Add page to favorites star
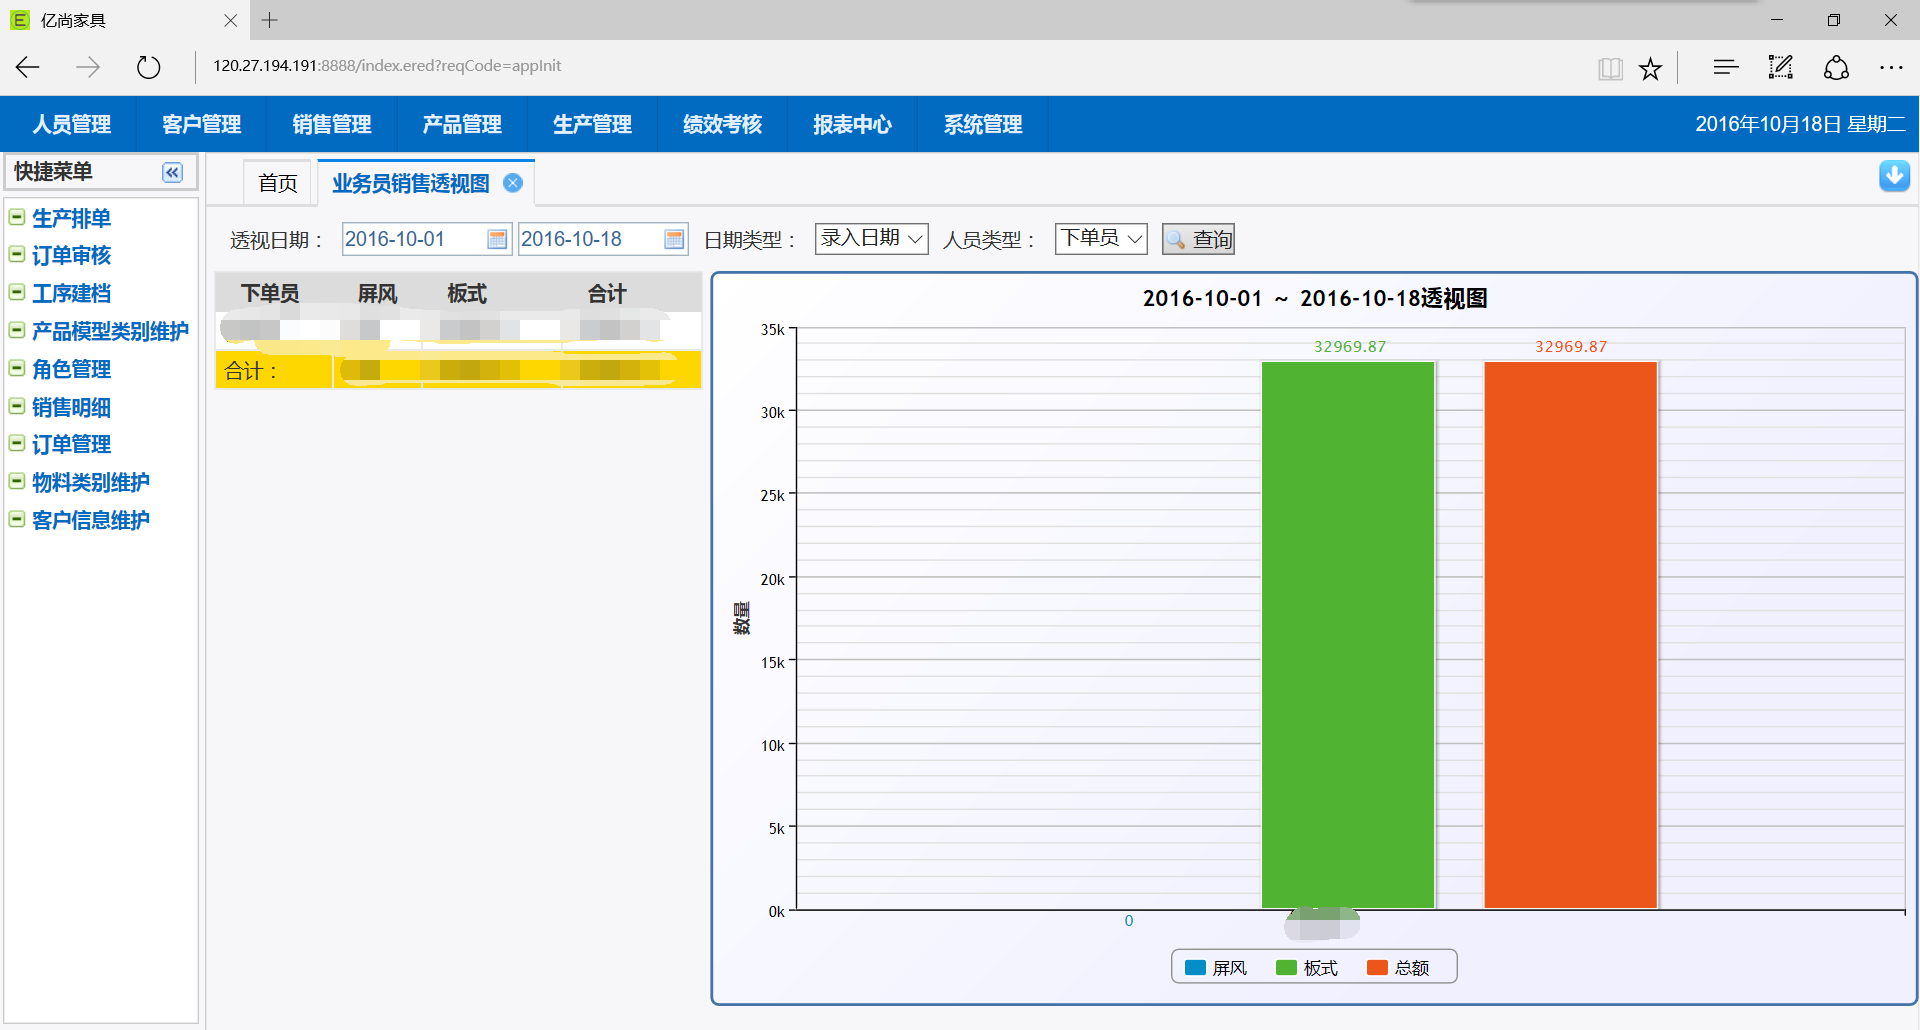This screenshot has height=1030, width=1920. tap(1650, 68)
